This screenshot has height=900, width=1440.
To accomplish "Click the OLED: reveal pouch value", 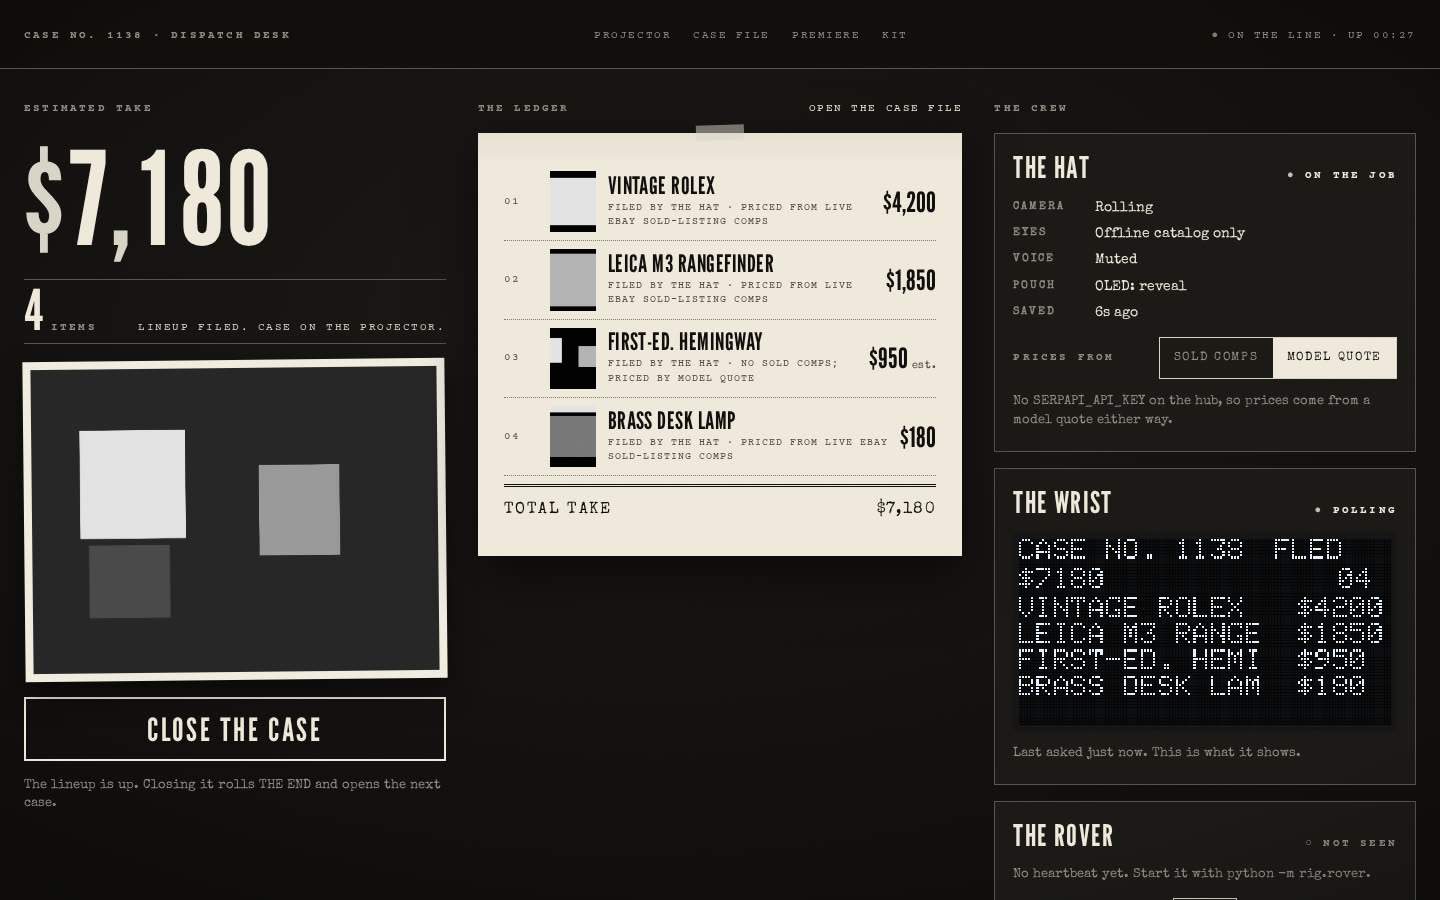I will 1140,286.
